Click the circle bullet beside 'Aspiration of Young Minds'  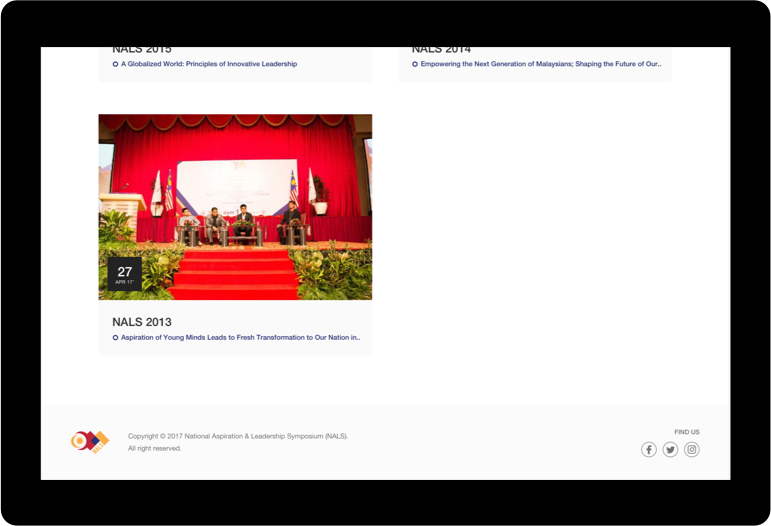(116, 338)
